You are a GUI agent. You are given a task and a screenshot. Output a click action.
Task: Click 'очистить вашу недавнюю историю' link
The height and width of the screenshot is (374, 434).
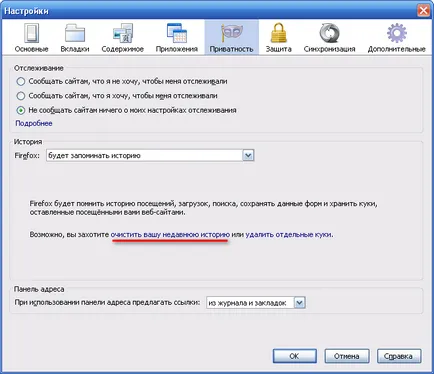click(x=170, y=234)
